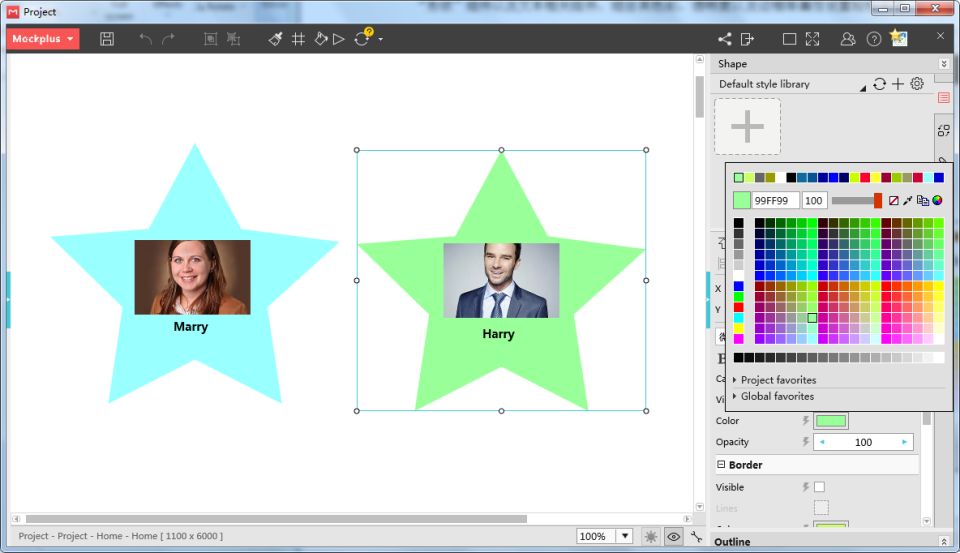Click the add new style plus tile
Image resolution: width=960 pixels, height=553 pixels.
[x=747, y=127]
